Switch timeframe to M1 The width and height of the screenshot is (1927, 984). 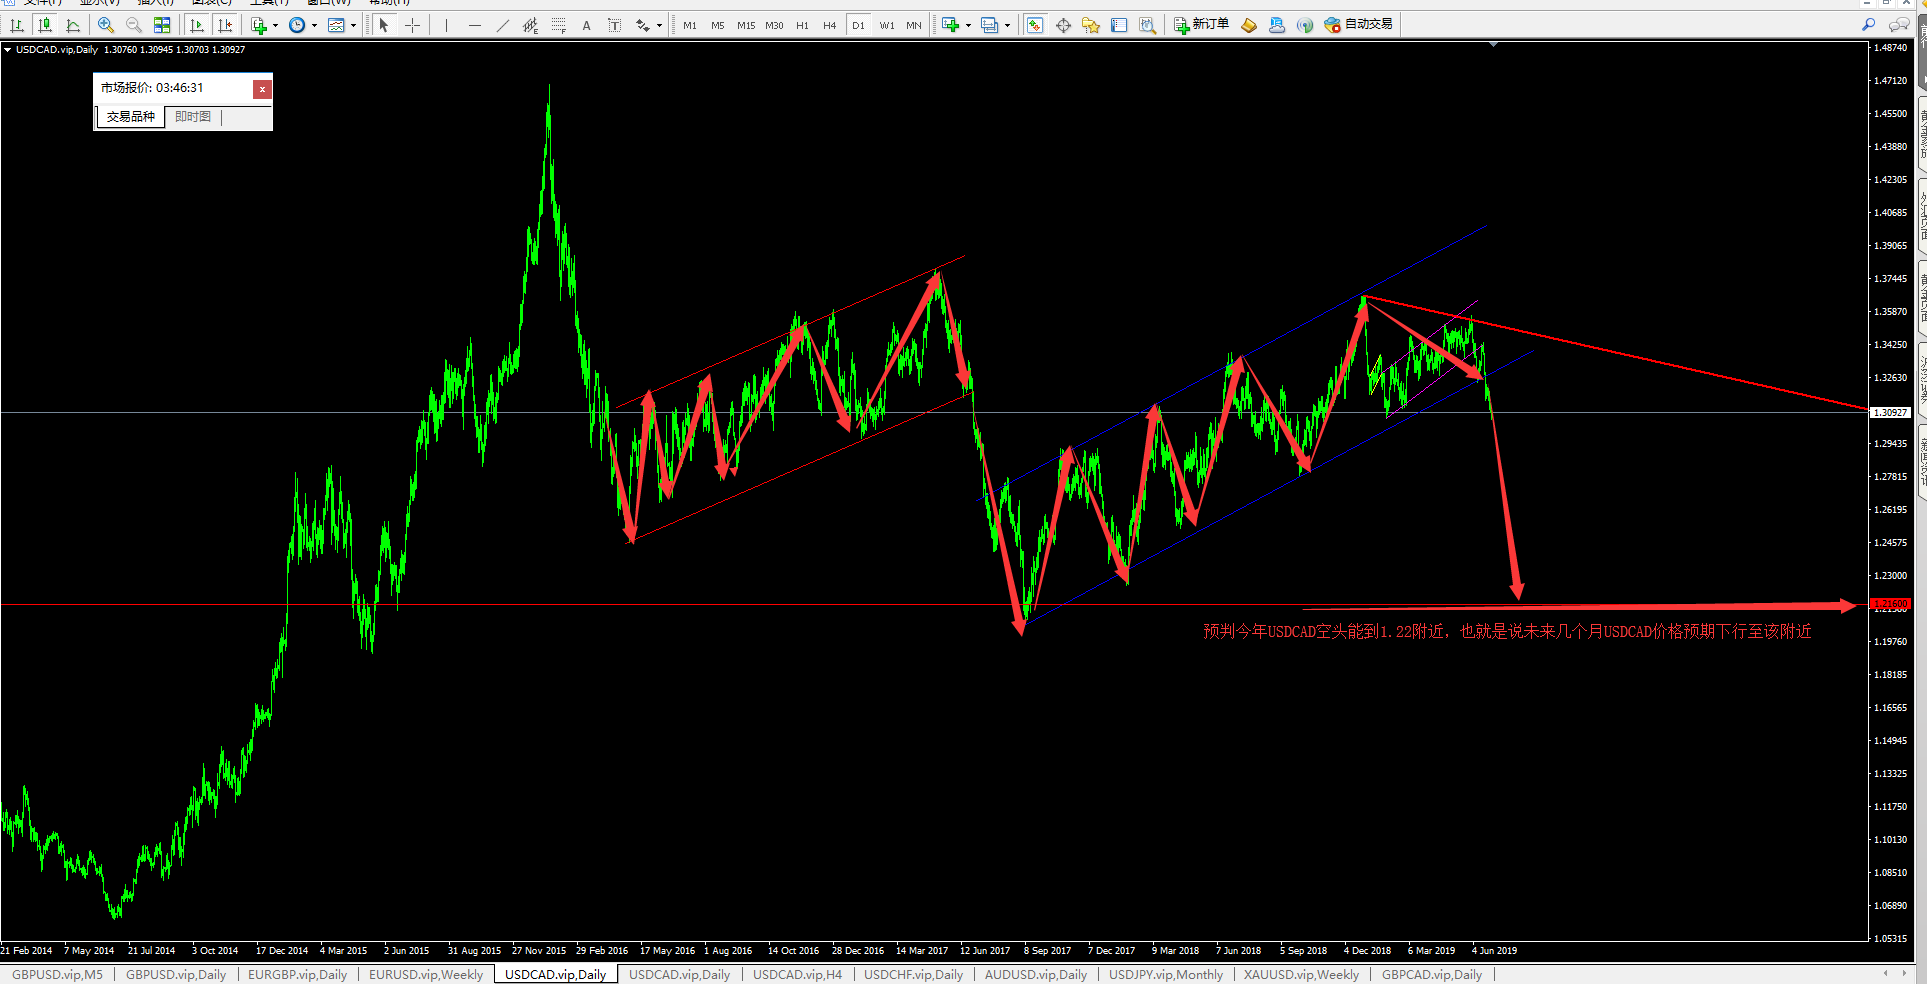pyautogui.click(x=690, y=25)
